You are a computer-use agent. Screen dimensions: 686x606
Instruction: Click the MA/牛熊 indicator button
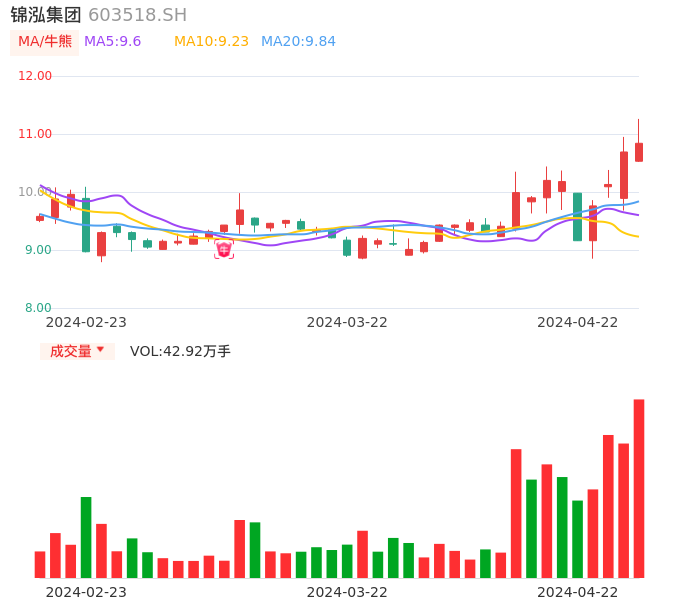coord(45,42)
